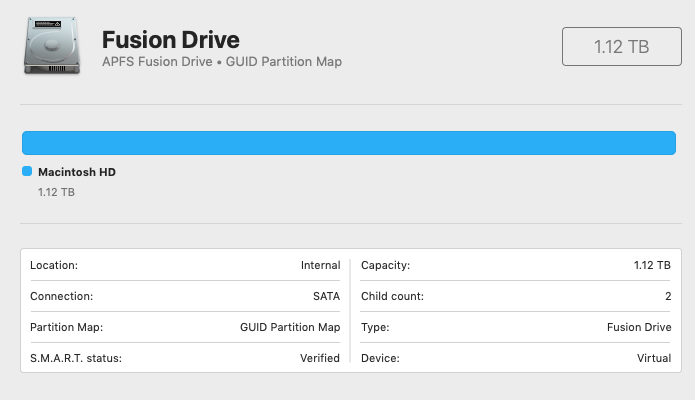
Task: Click the Type: label
Action: point(375,327)
